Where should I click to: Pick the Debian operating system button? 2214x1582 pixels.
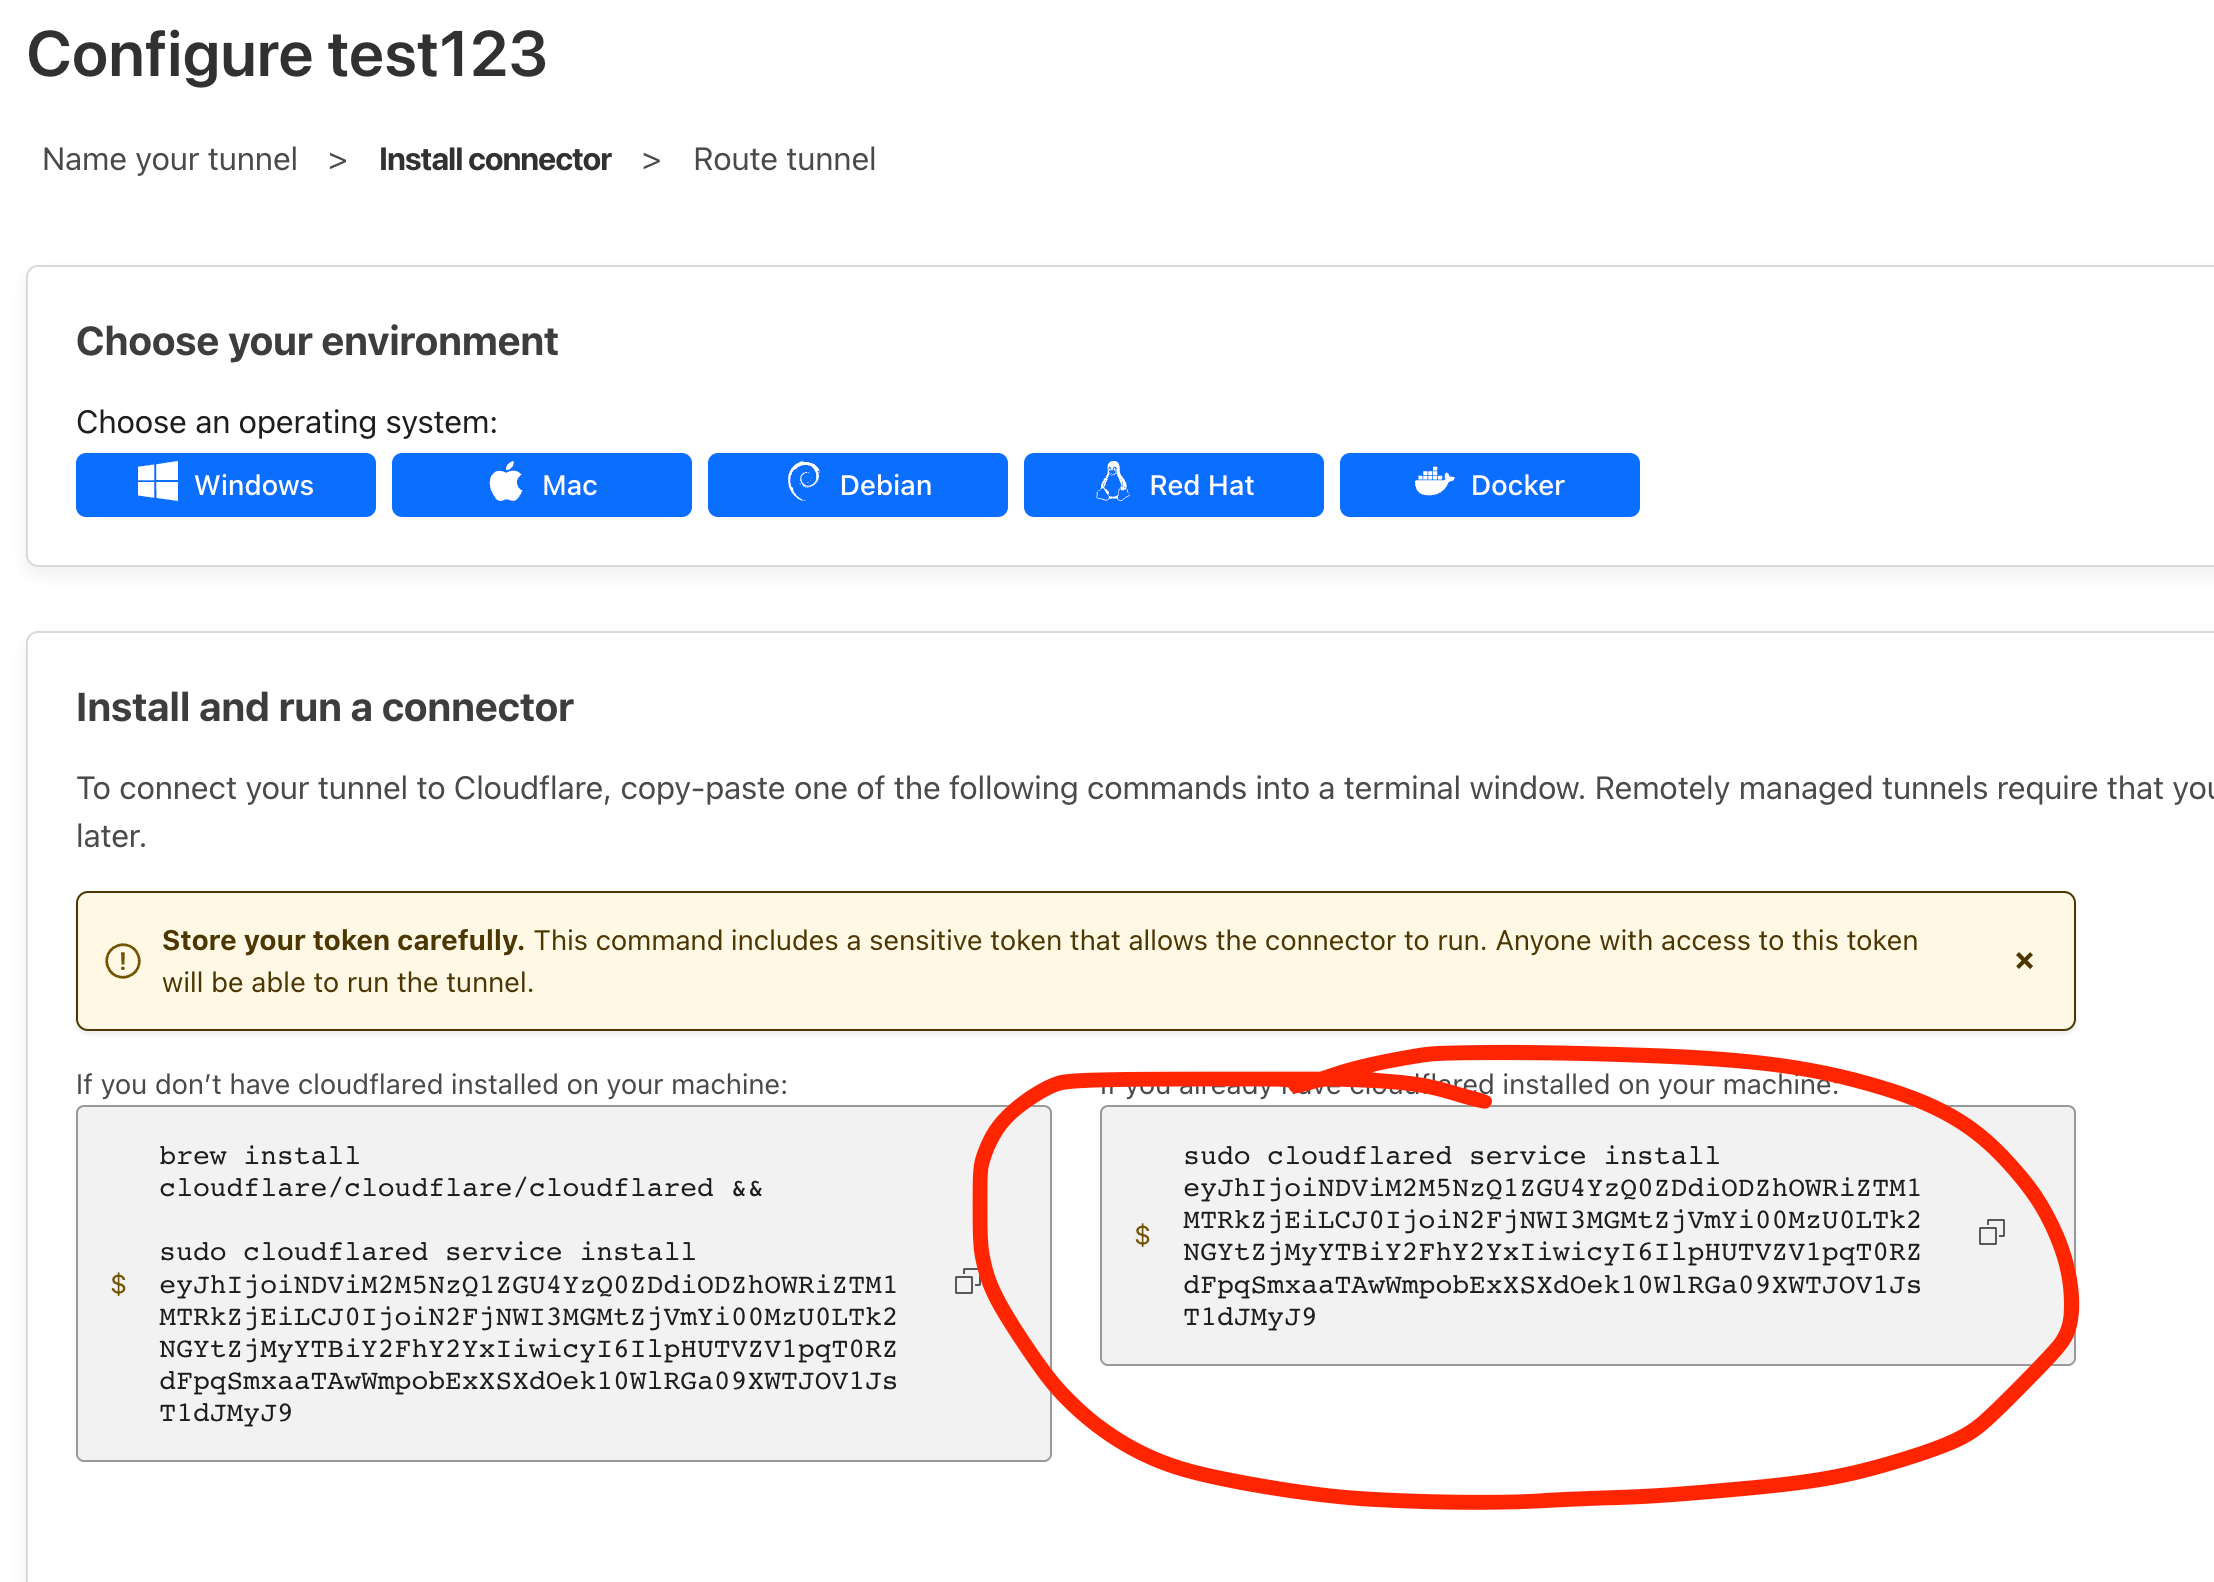click(858, 485)
